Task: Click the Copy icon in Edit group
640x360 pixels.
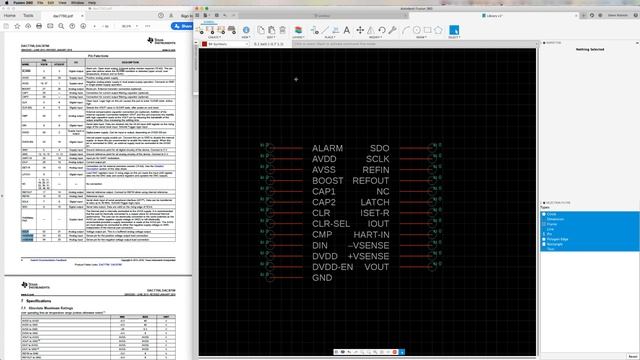Action: [261, 30]
